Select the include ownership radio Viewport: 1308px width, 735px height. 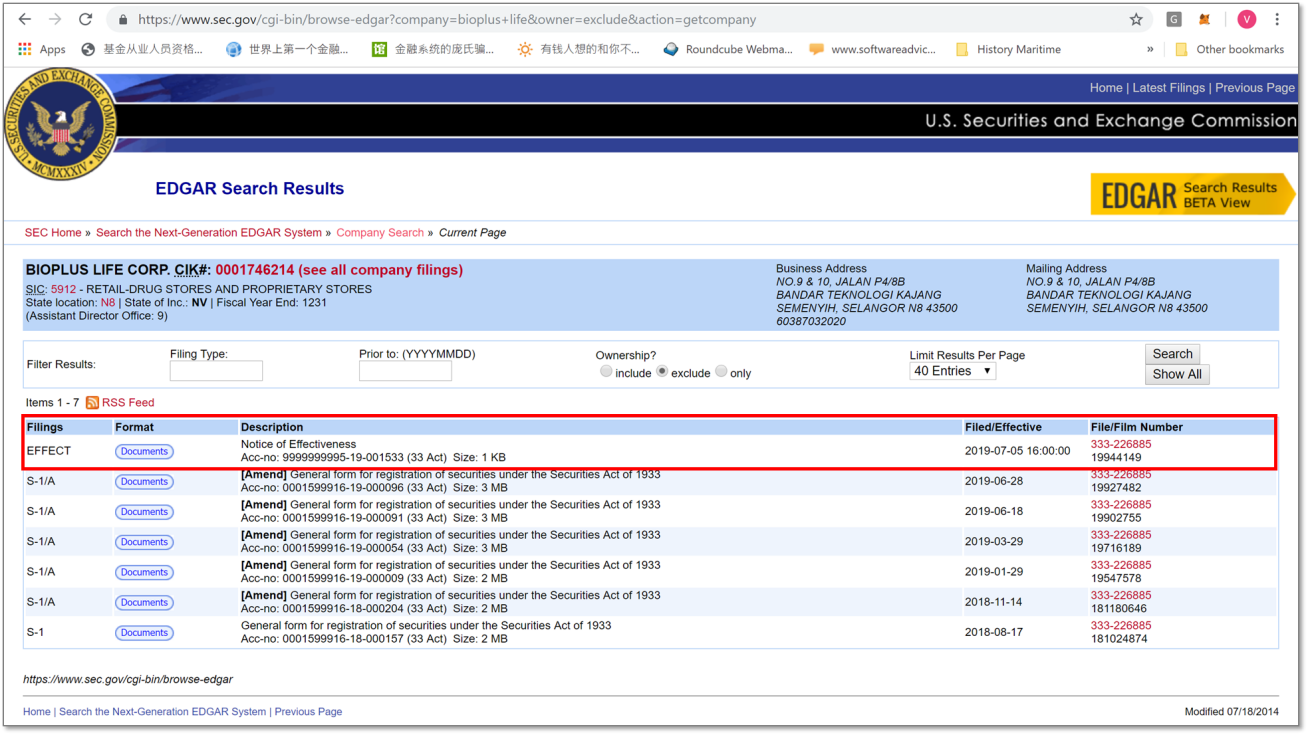coord(606,371)
